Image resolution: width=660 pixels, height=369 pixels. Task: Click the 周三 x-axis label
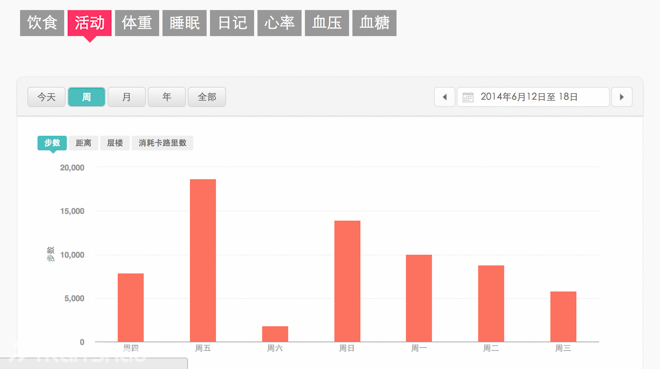(563, 348)
